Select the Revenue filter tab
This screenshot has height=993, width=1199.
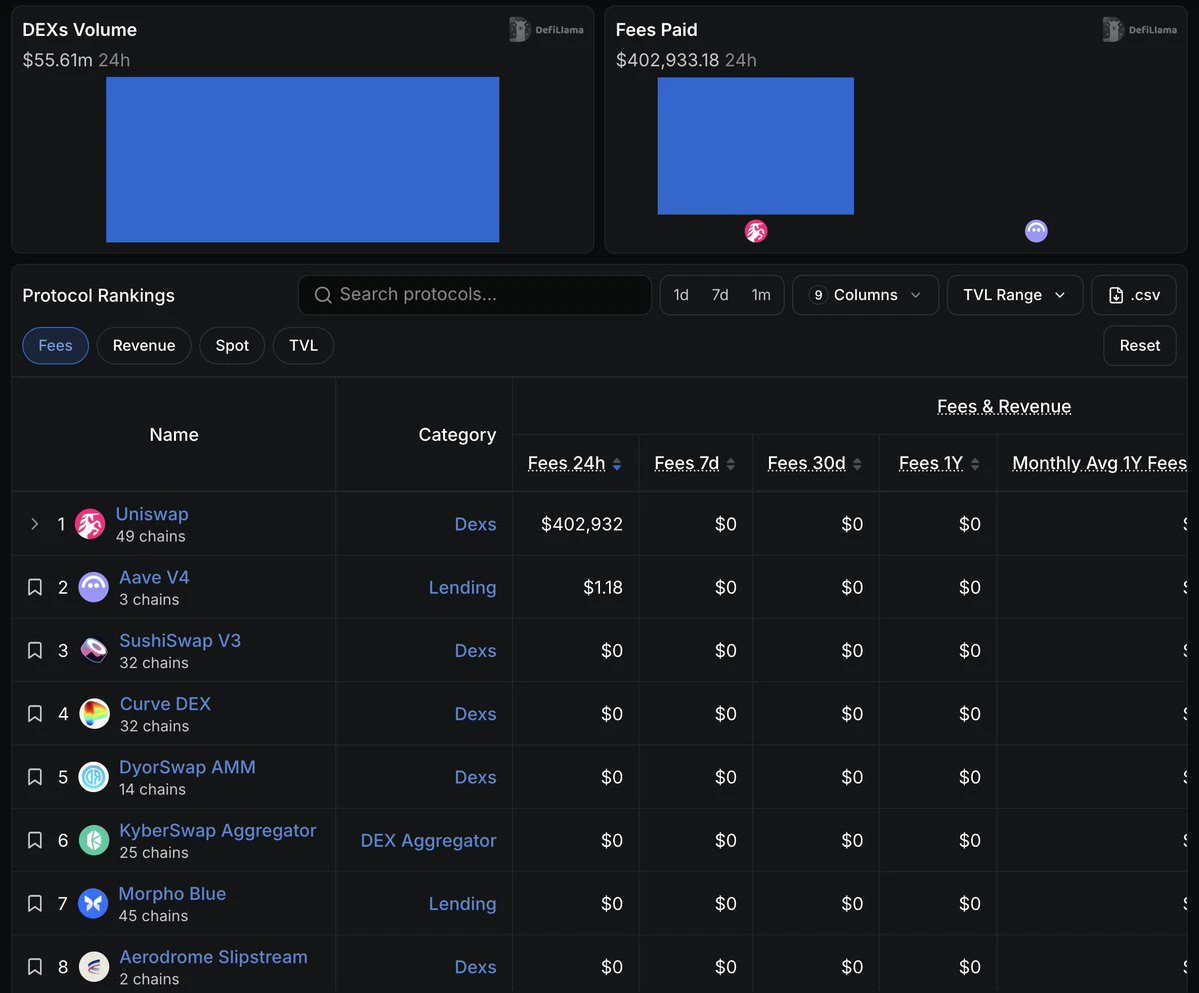[144, 346]
